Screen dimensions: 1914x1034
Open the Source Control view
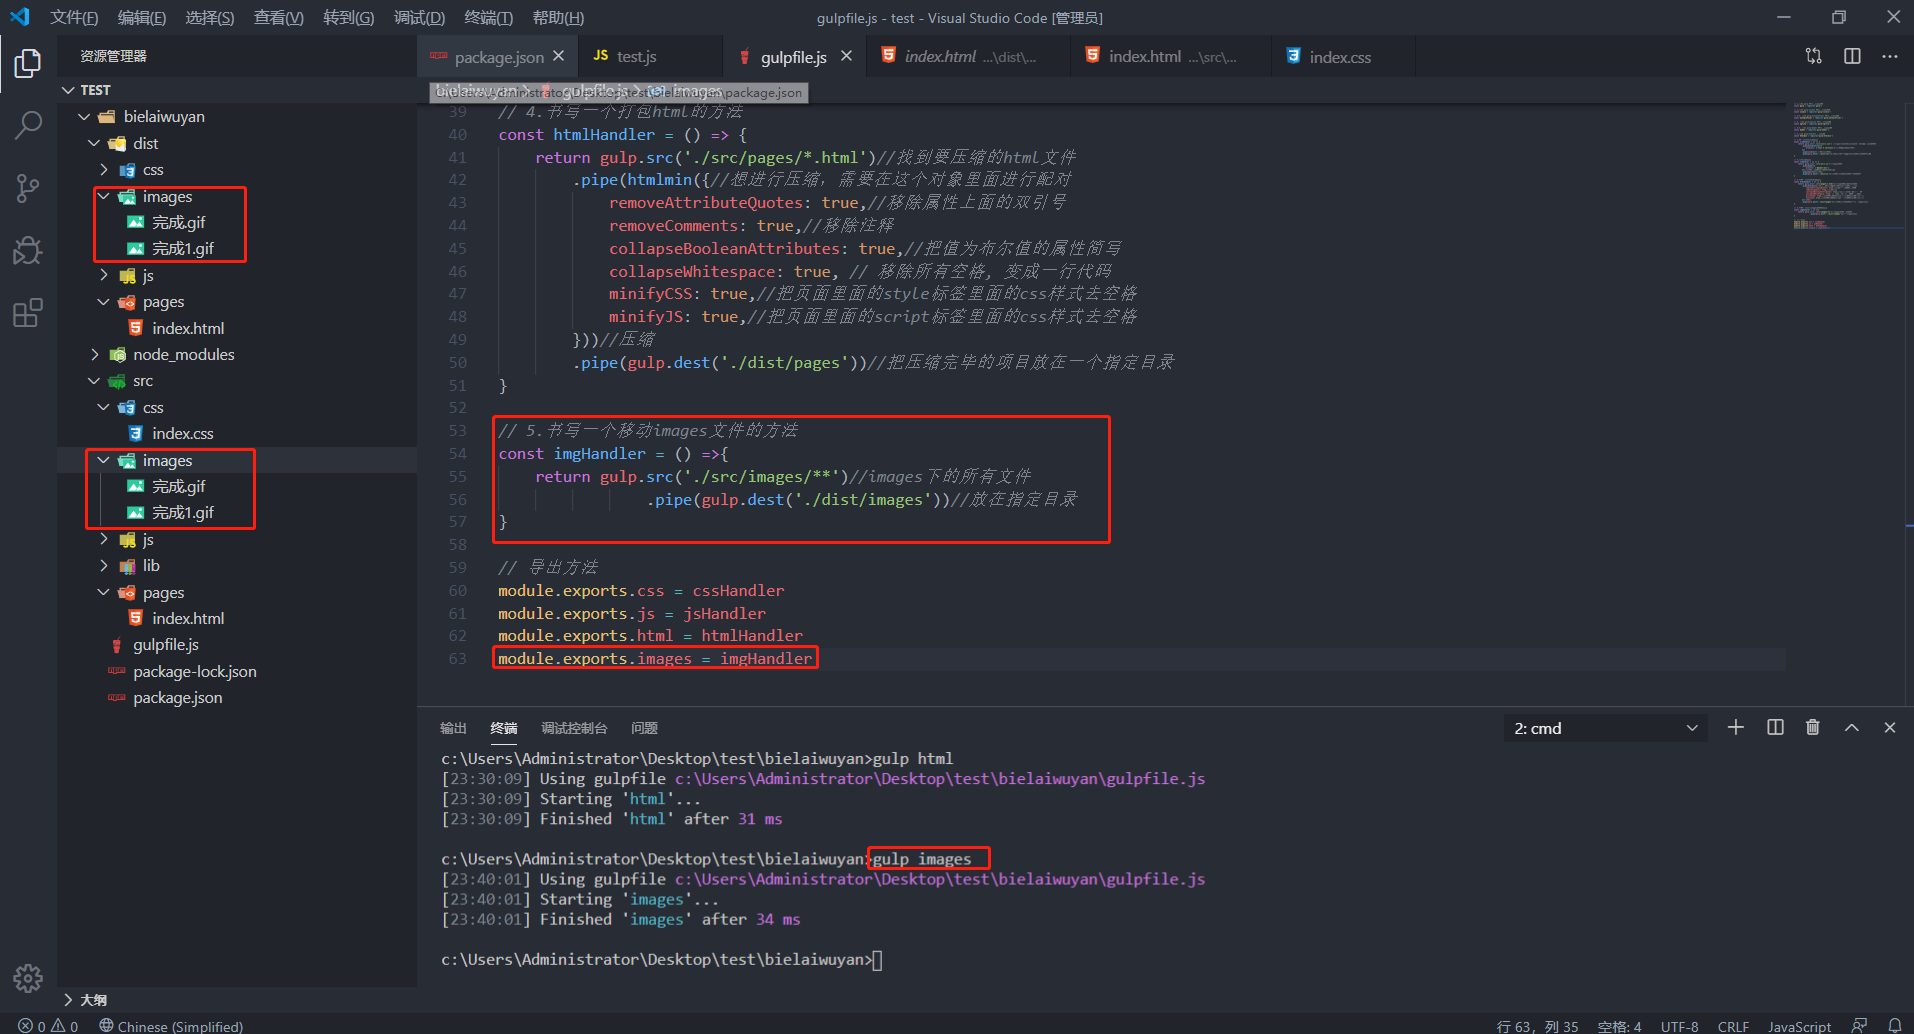[x=28, y=188]
